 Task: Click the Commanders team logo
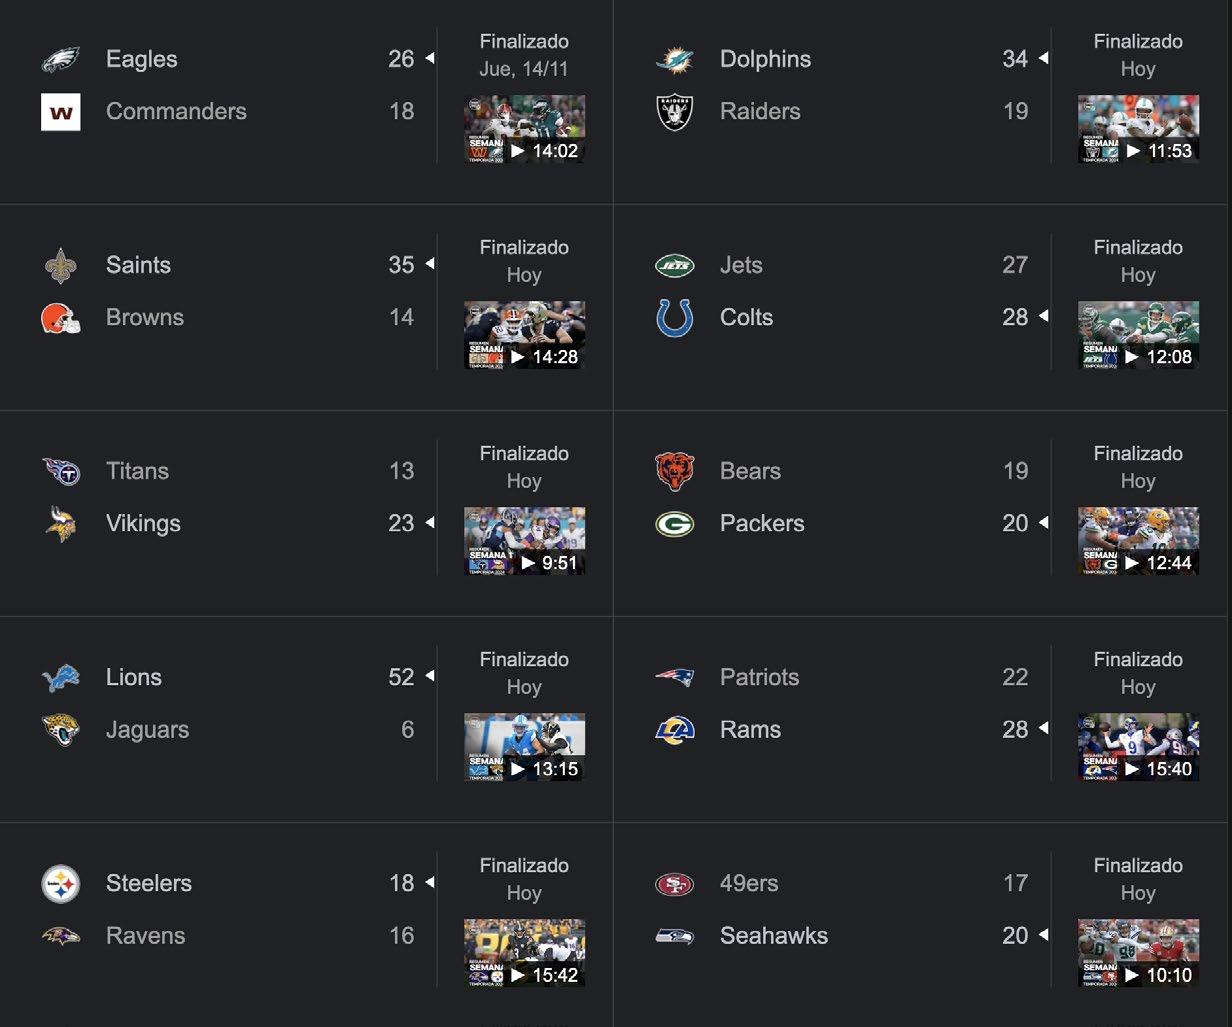click(x=60, y=112)
